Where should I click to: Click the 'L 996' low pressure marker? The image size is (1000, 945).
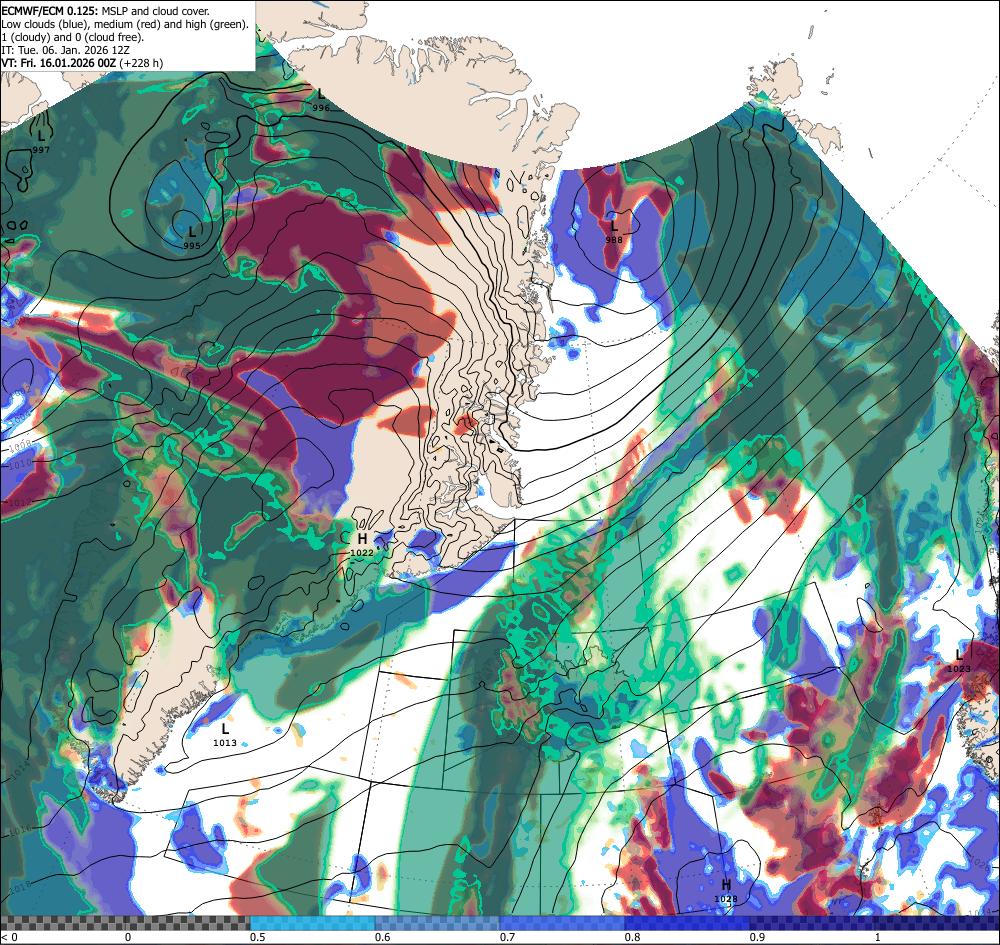coord(321,100)
